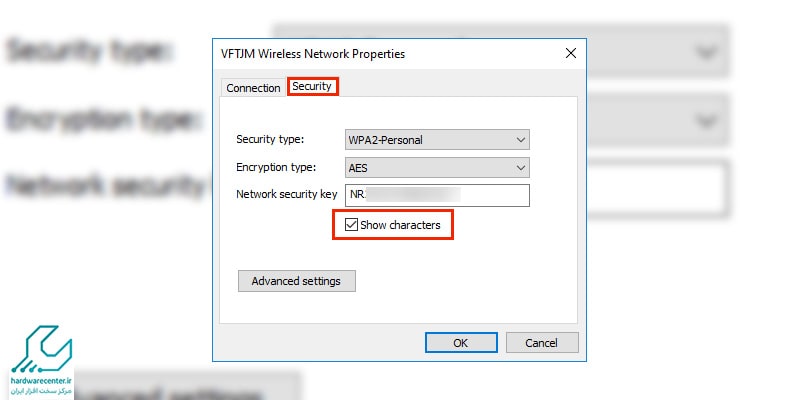Click the Network security key label
800x400 pixels.
287,194
